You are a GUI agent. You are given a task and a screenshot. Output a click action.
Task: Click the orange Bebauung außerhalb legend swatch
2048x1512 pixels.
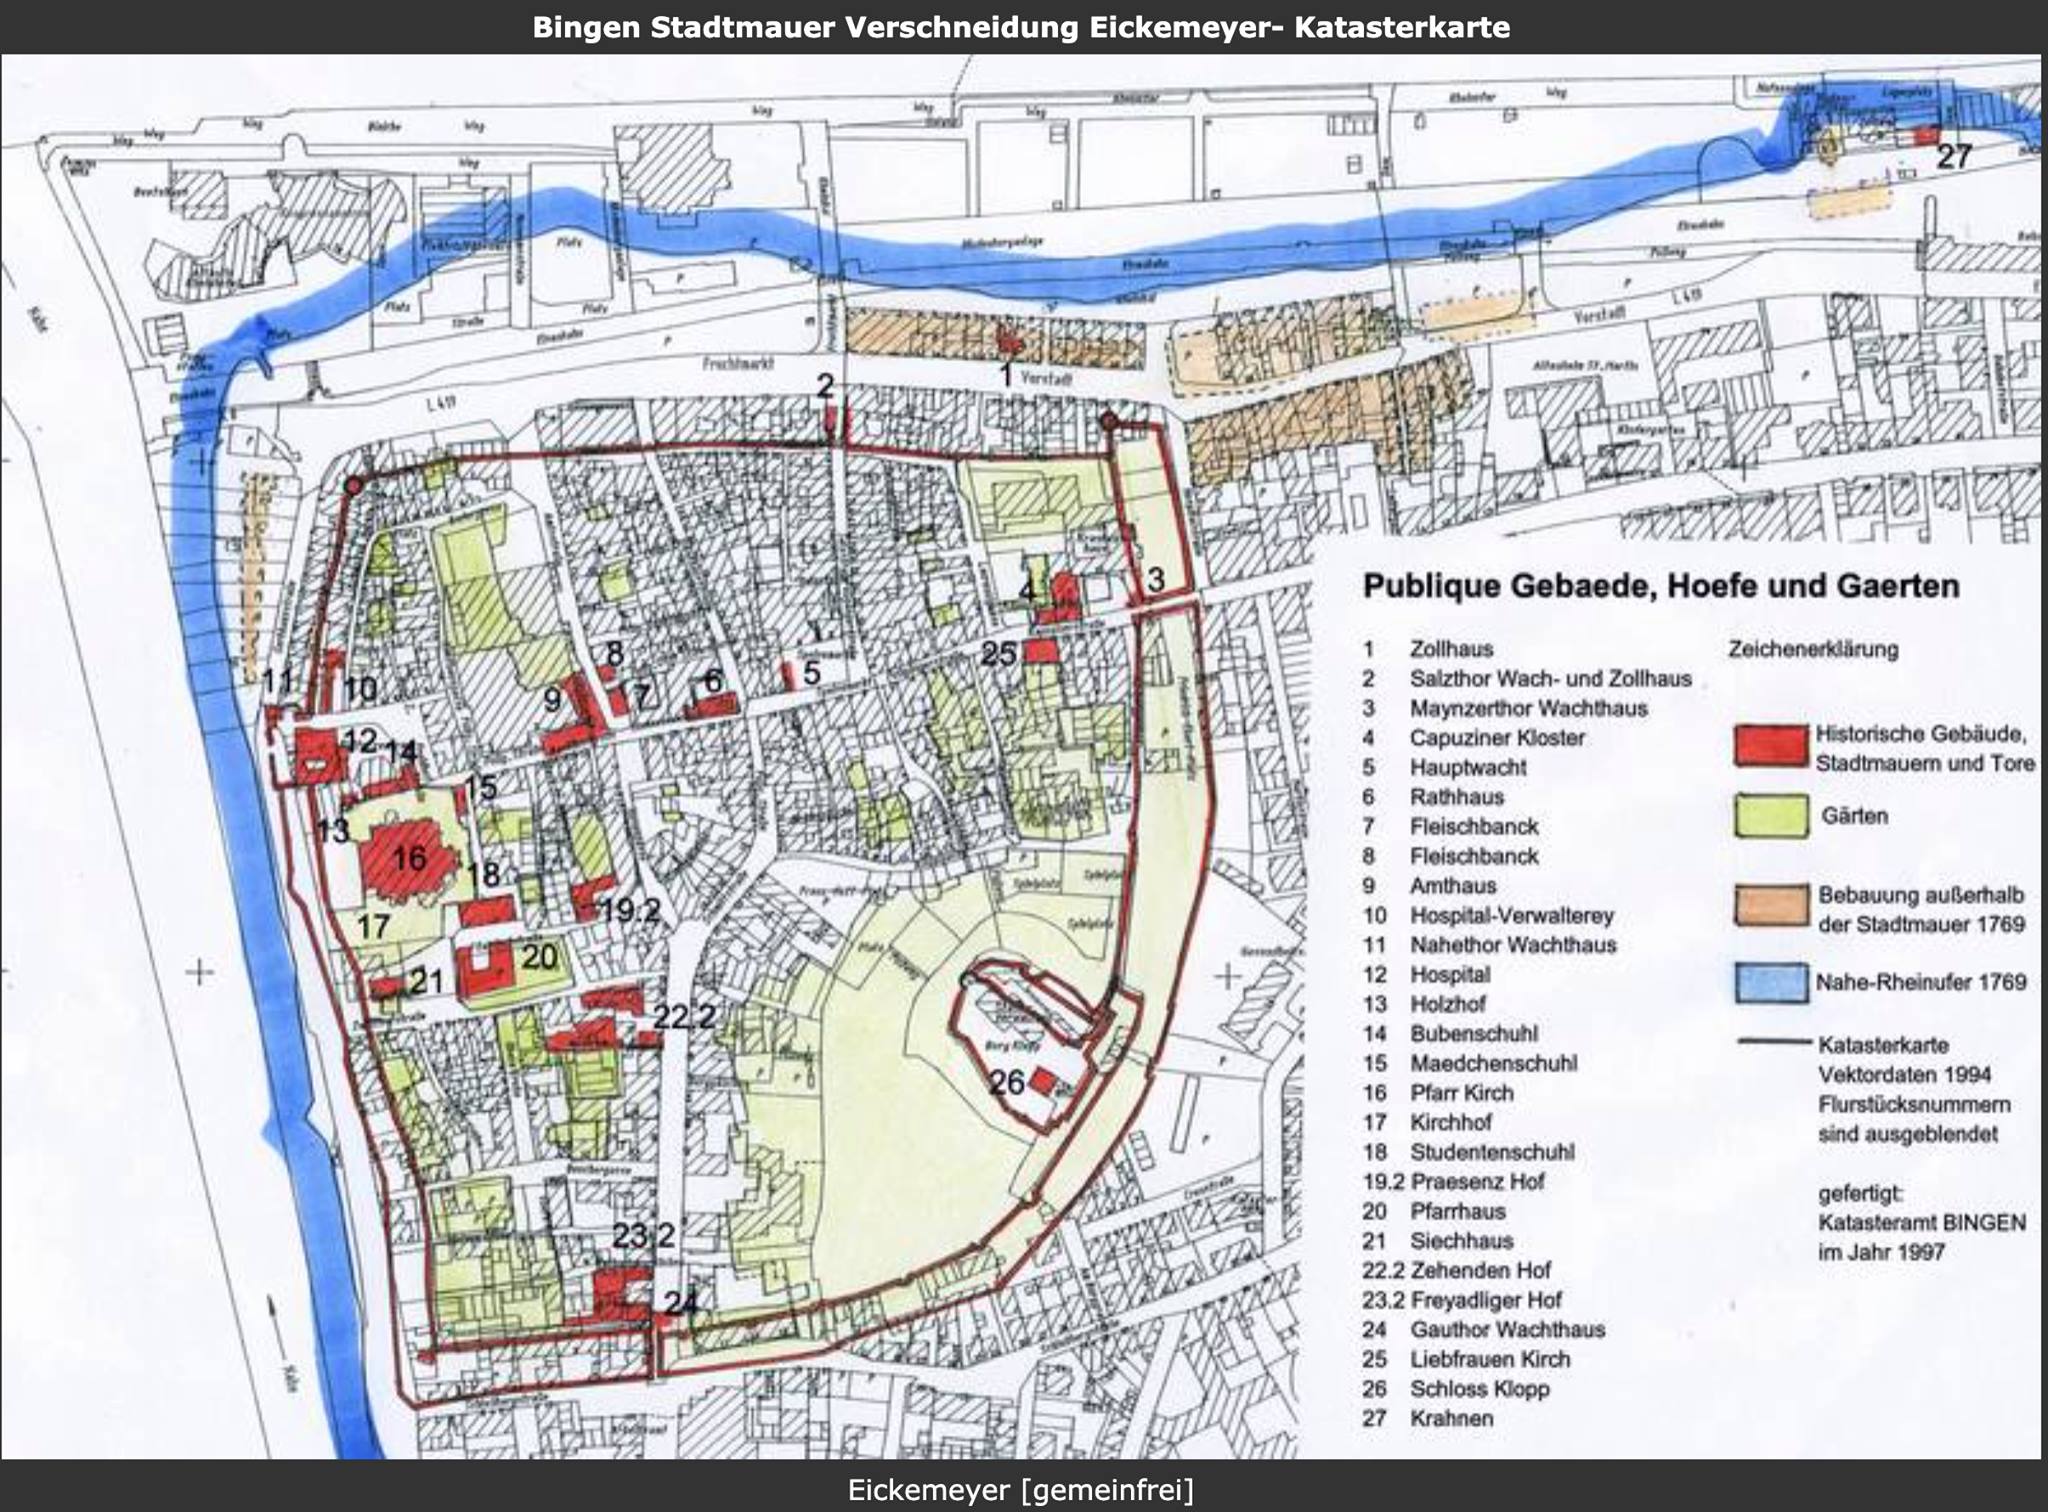coord(1771,906)
